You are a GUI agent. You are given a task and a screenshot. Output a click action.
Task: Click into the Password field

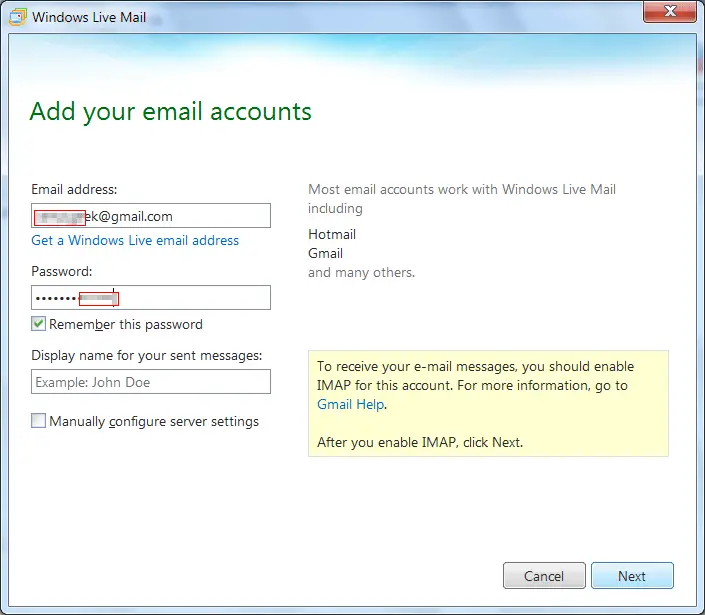click(151, 298)
